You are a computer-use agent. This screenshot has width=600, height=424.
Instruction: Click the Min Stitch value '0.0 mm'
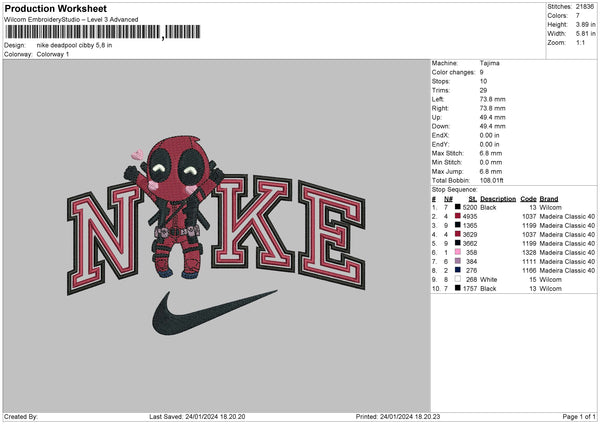click(x=491, y=162)
